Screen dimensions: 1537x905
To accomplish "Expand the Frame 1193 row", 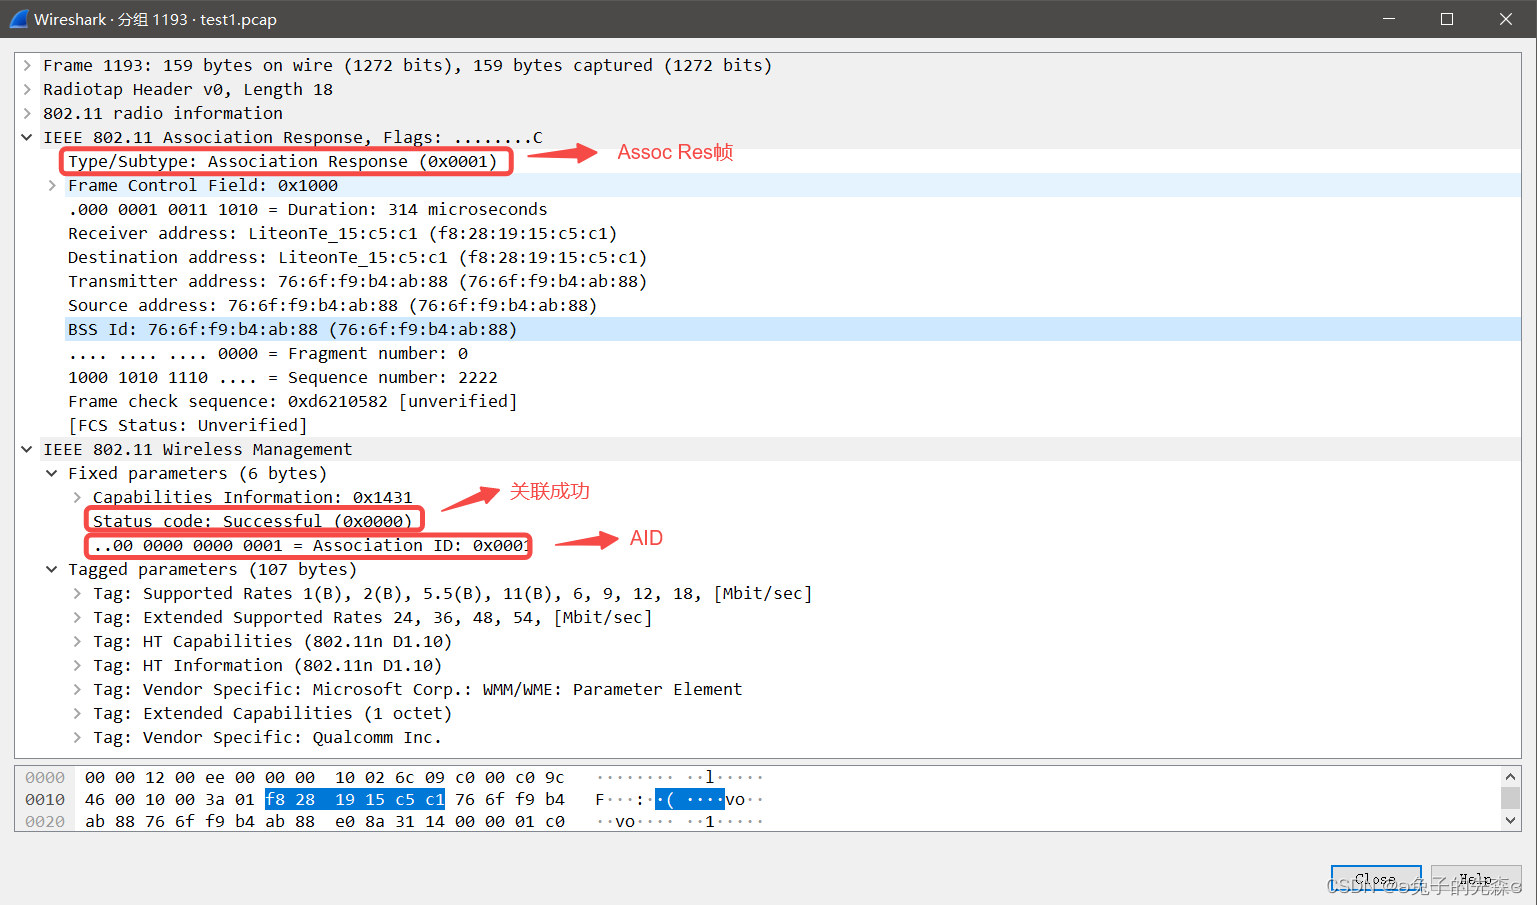I will click(27, 65).
